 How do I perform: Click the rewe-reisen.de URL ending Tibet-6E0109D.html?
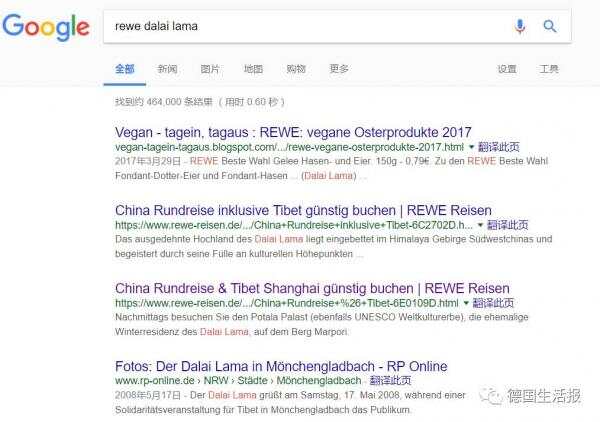coord(287,303)
